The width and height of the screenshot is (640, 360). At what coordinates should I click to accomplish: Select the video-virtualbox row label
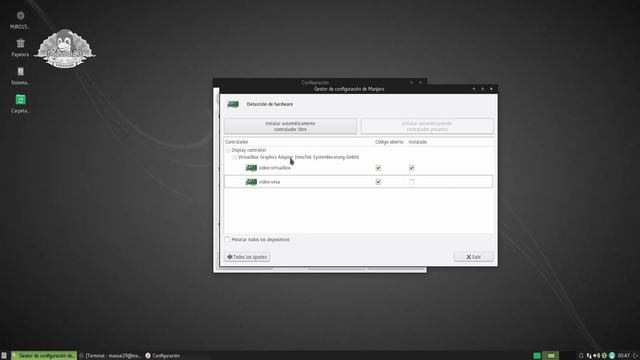tap(274, 168)
